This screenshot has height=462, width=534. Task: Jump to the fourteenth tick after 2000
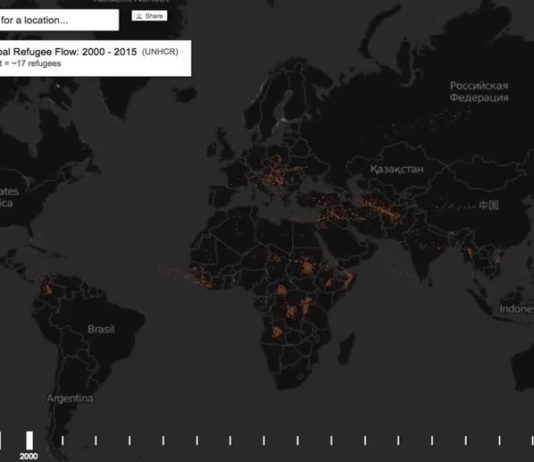pyautogui.click(x=500, y=441)
